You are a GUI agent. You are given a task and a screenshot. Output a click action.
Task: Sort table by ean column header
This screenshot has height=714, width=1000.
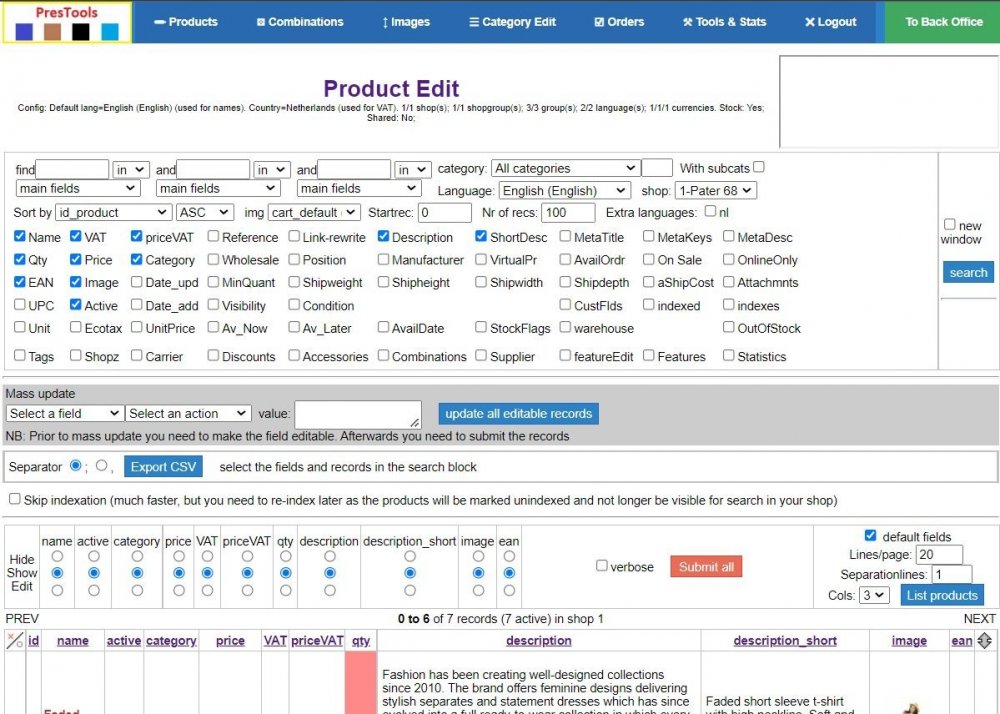962,641
